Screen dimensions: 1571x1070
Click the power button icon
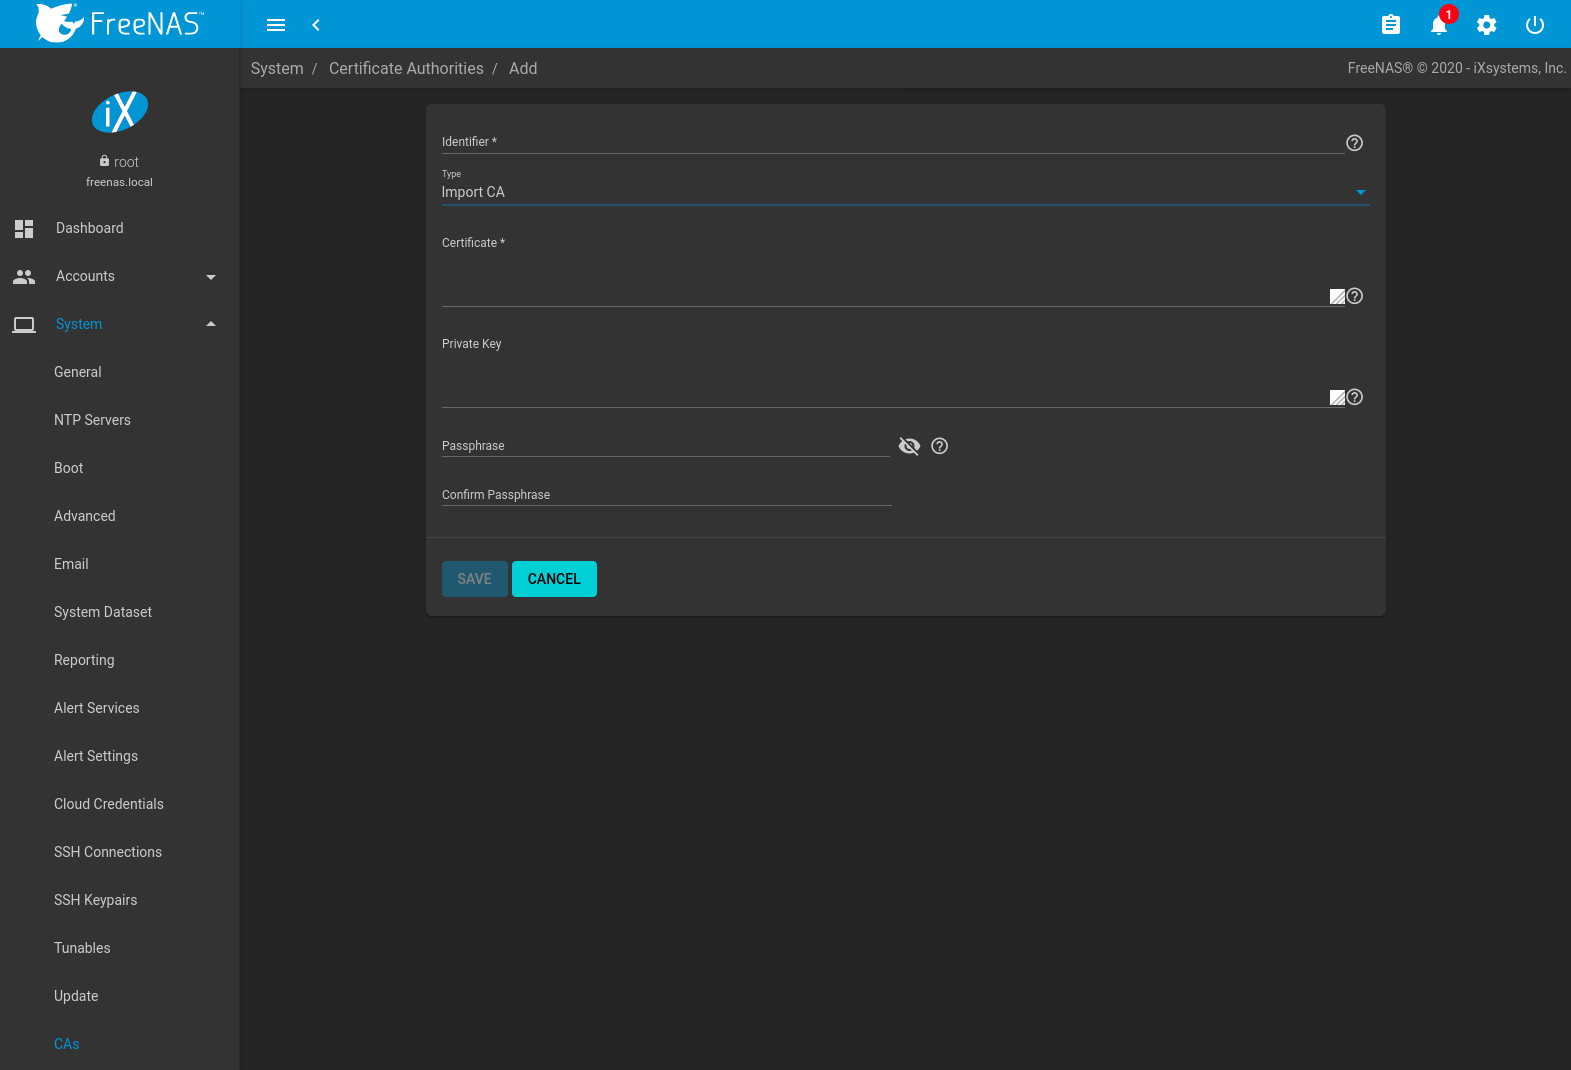(x=1534, y=25)
